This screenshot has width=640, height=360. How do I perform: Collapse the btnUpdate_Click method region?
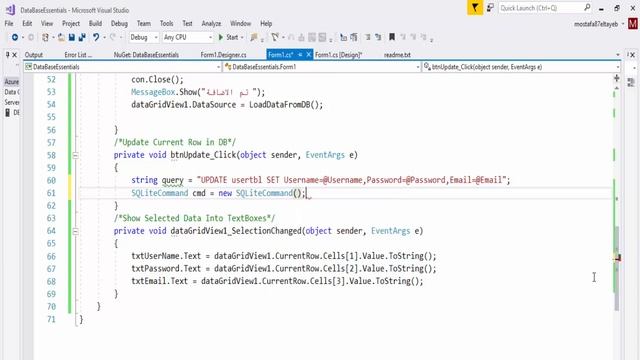point(76,155)
